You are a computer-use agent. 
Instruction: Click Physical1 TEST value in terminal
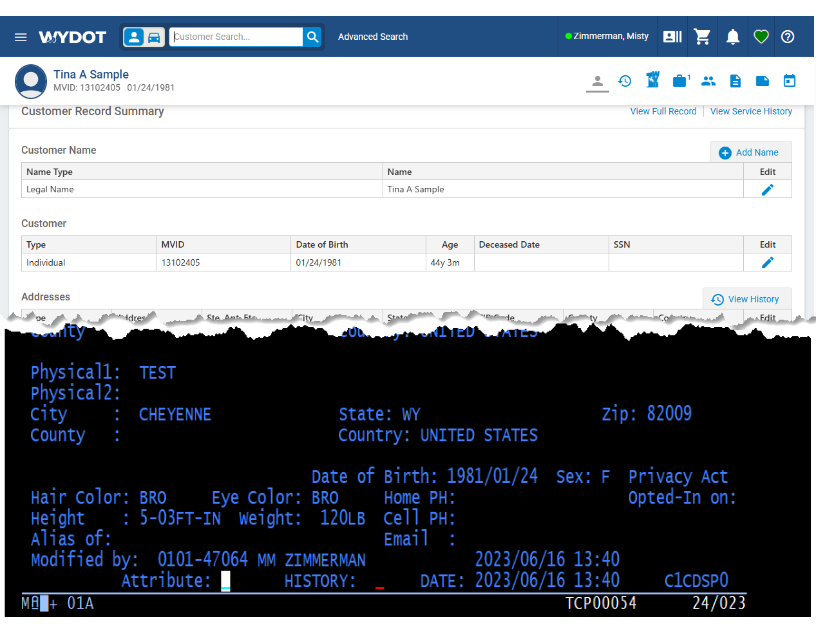click(158, 373)
